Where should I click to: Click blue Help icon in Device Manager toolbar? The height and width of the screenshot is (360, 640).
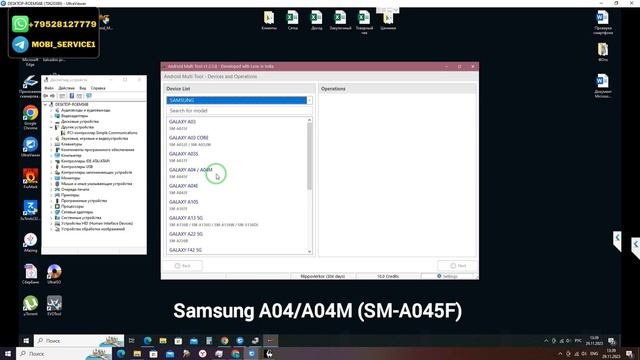(x=71, y=96)
